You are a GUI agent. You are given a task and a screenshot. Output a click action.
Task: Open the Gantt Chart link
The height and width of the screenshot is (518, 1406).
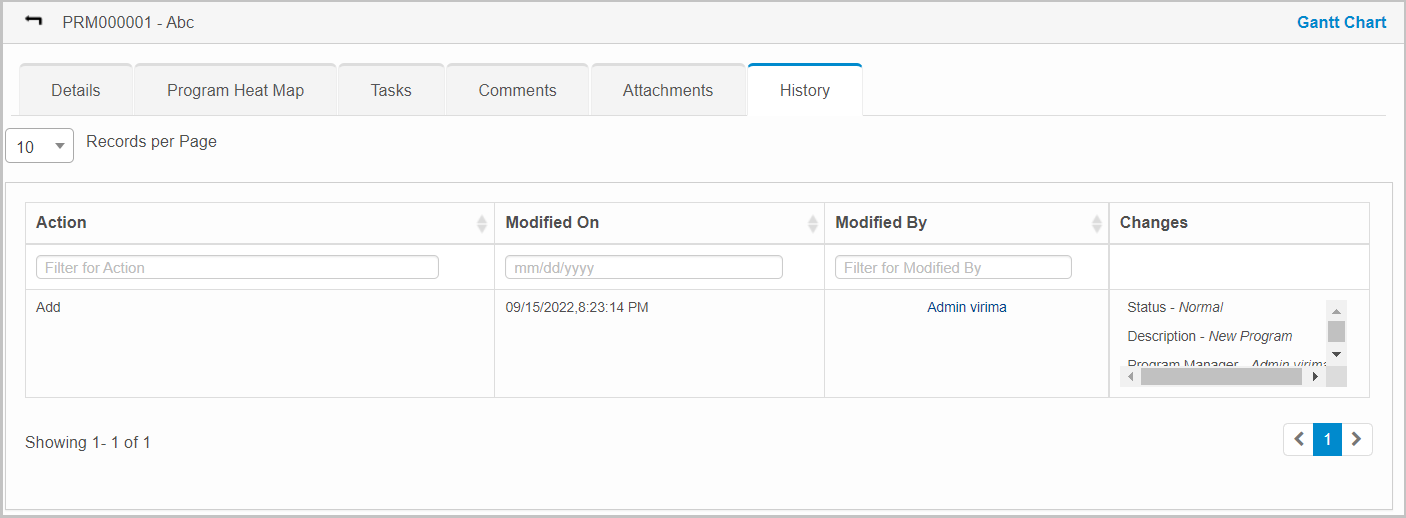point(1341,22)
